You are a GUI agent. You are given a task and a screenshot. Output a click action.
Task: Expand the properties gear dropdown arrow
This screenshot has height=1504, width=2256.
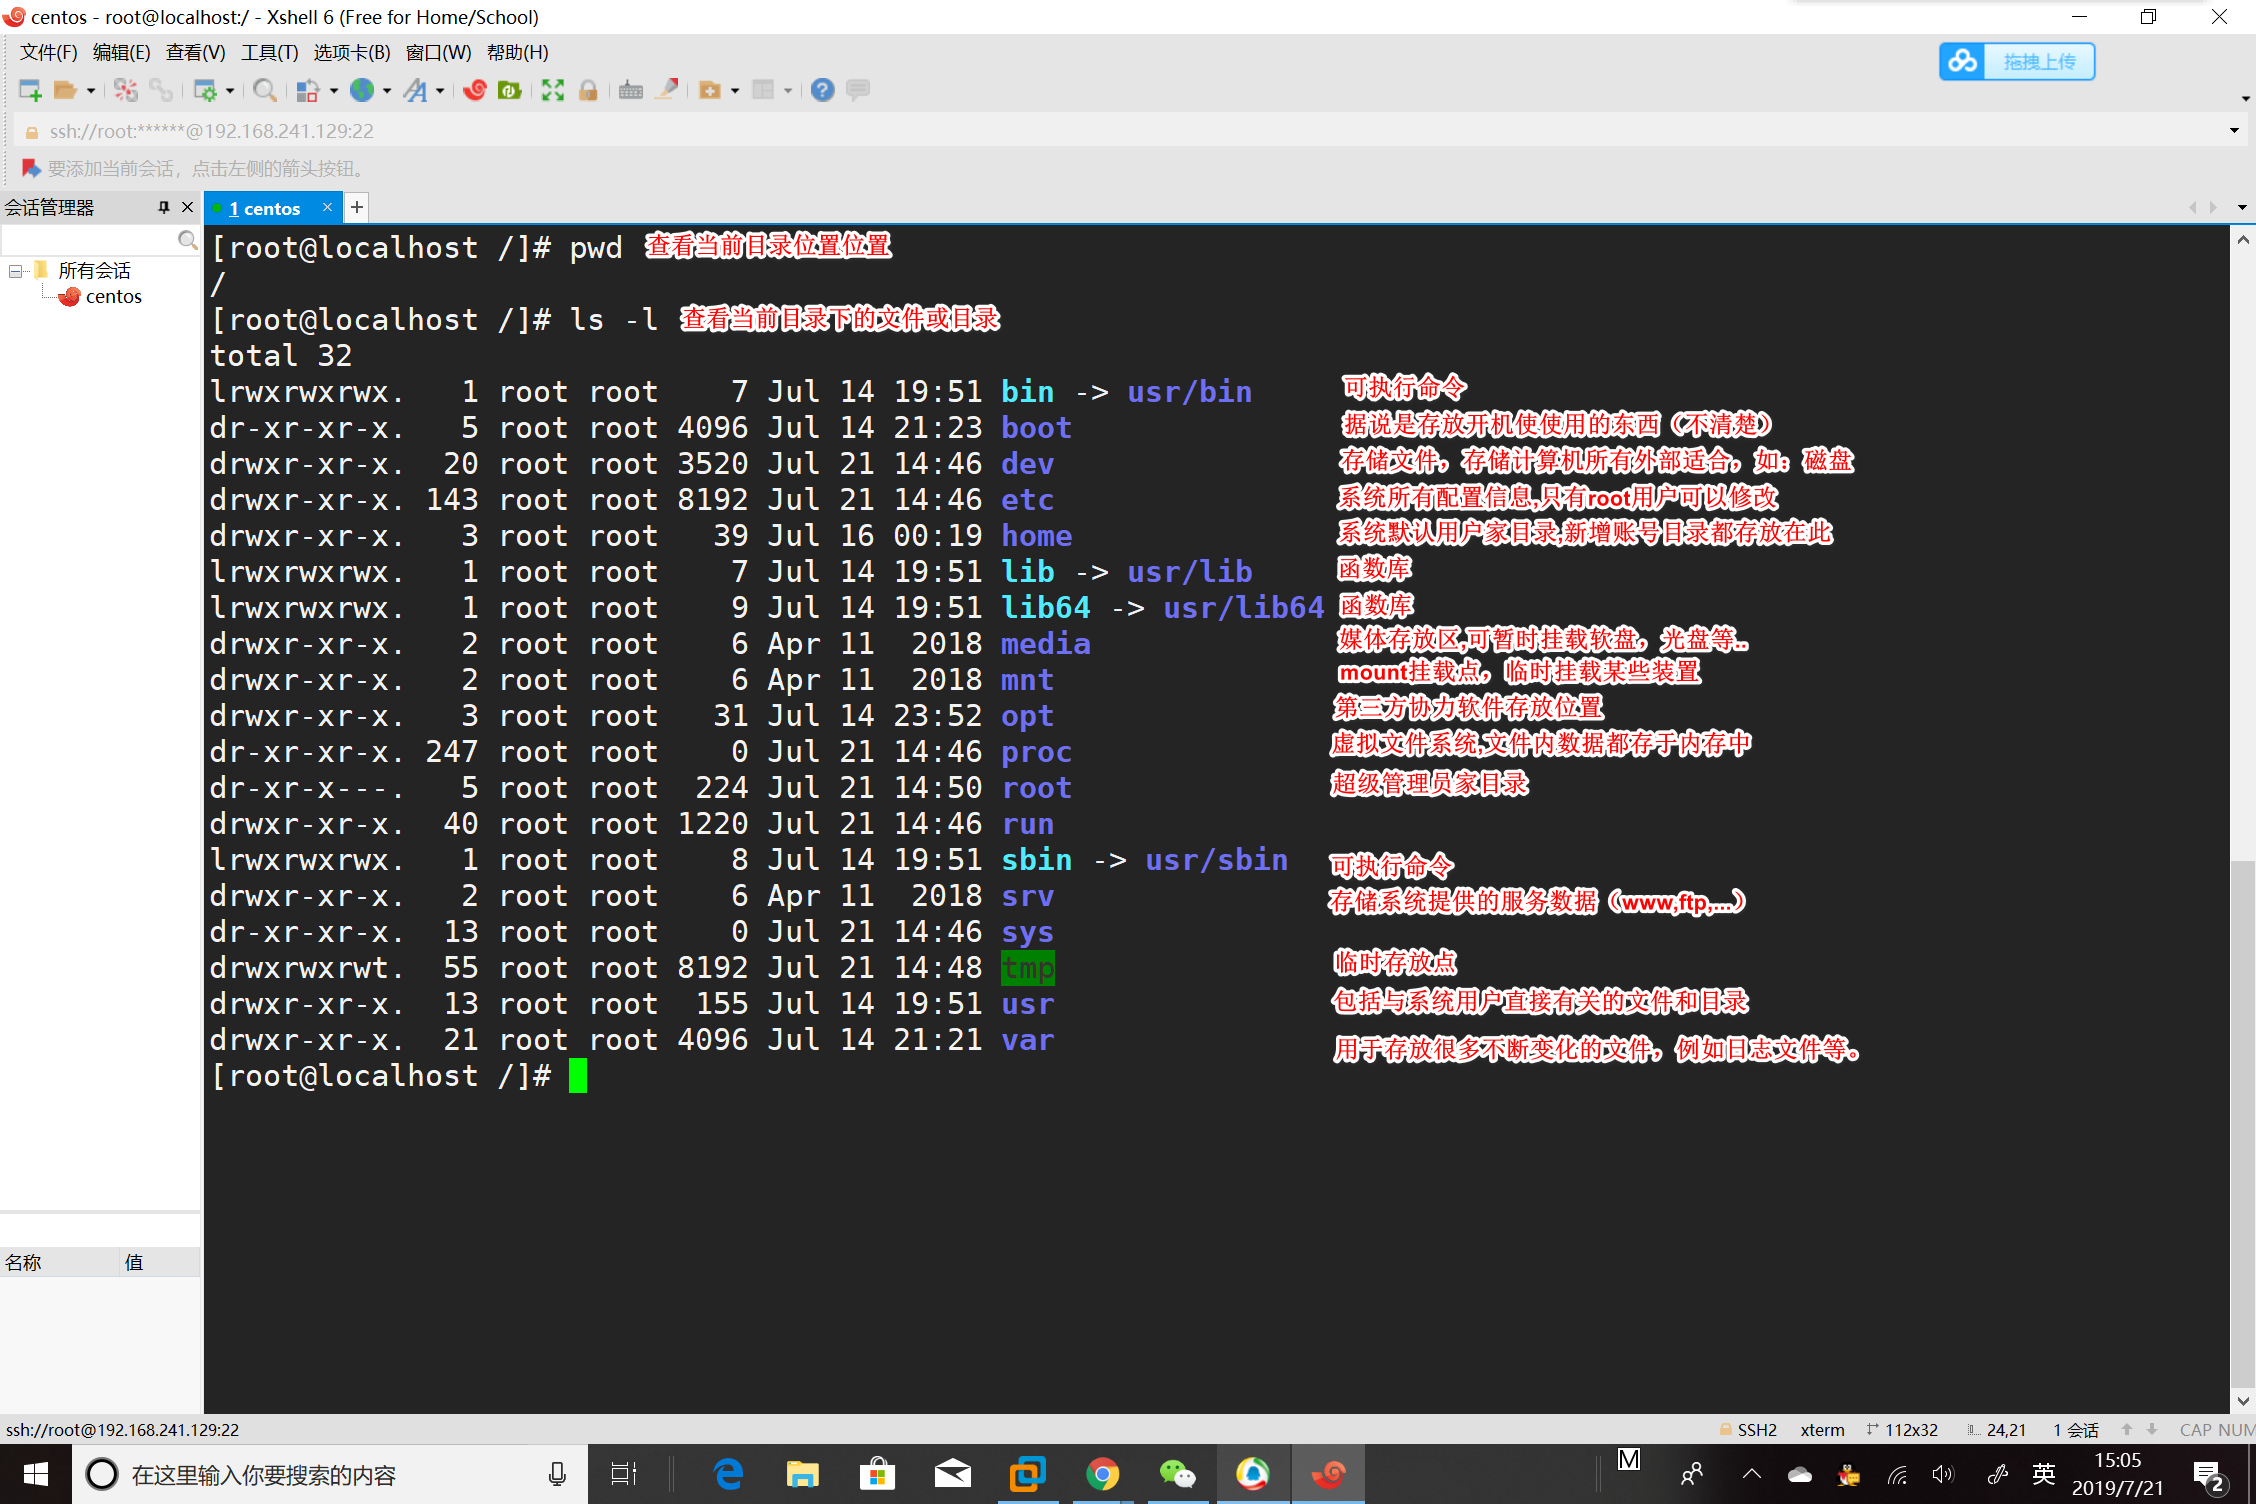[x=231, y=91]
